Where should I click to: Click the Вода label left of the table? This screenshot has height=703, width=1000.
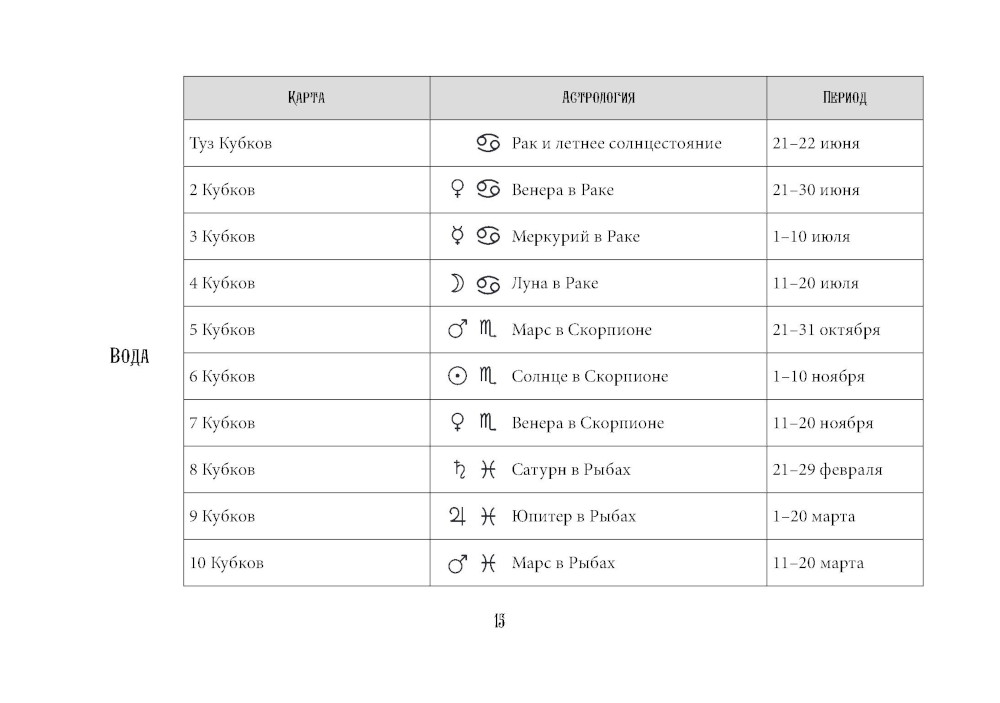pyautogui.click(x=129, y=356)
